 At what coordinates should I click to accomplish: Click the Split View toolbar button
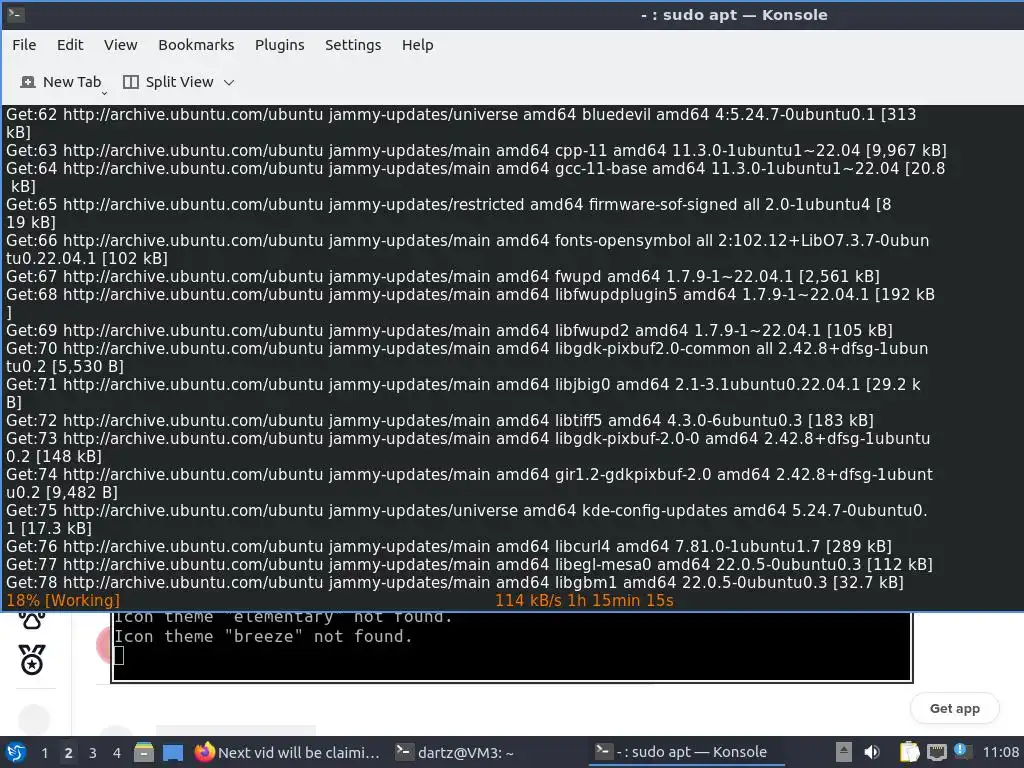click(x=168, y=82)
